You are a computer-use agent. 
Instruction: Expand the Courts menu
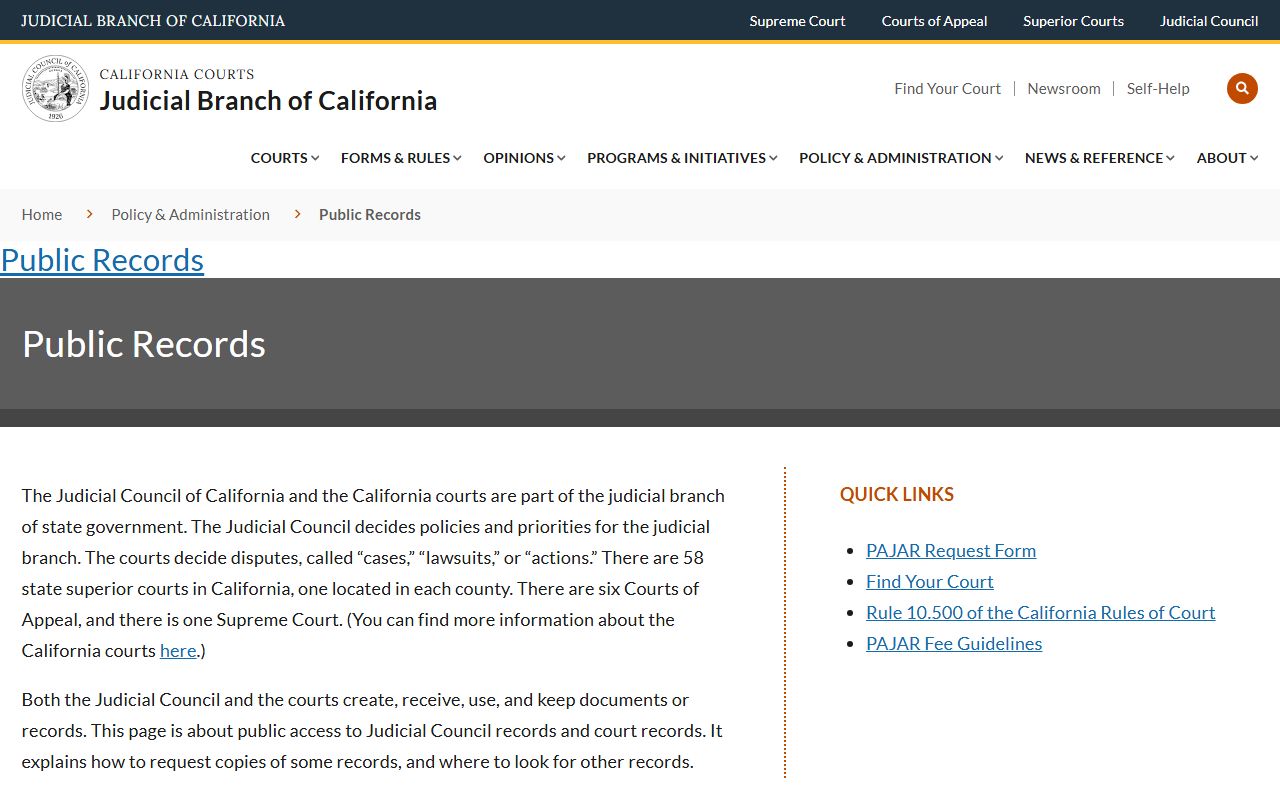coord(285,158)
